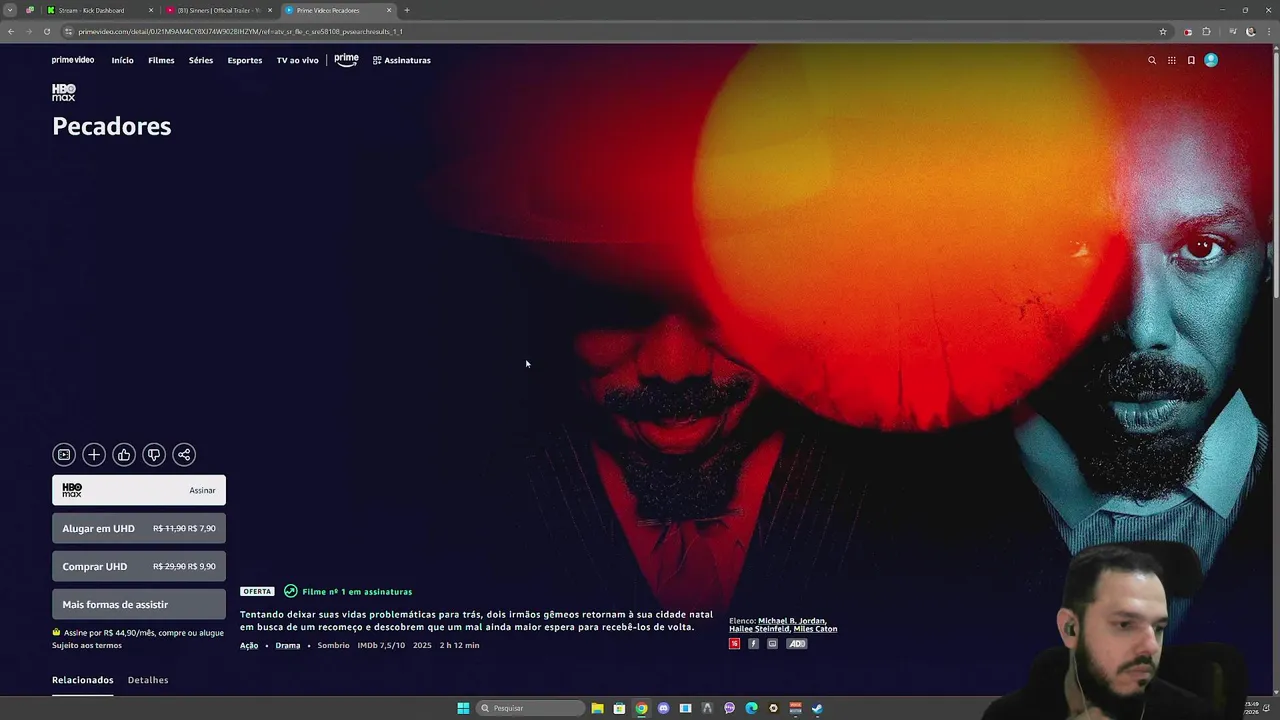
Task: Open TV ao vivo section
Action: click(298, 60)
